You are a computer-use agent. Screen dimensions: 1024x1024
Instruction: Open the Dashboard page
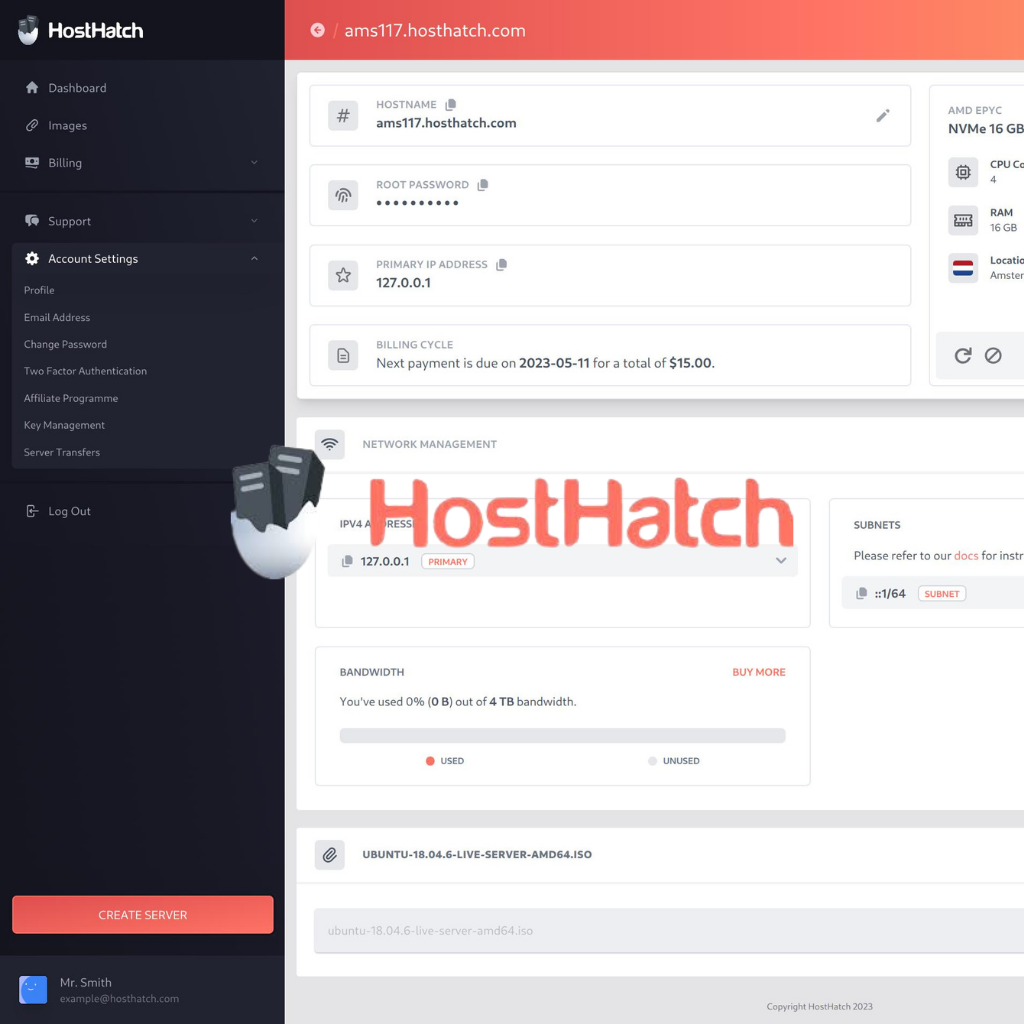(77, 88)
